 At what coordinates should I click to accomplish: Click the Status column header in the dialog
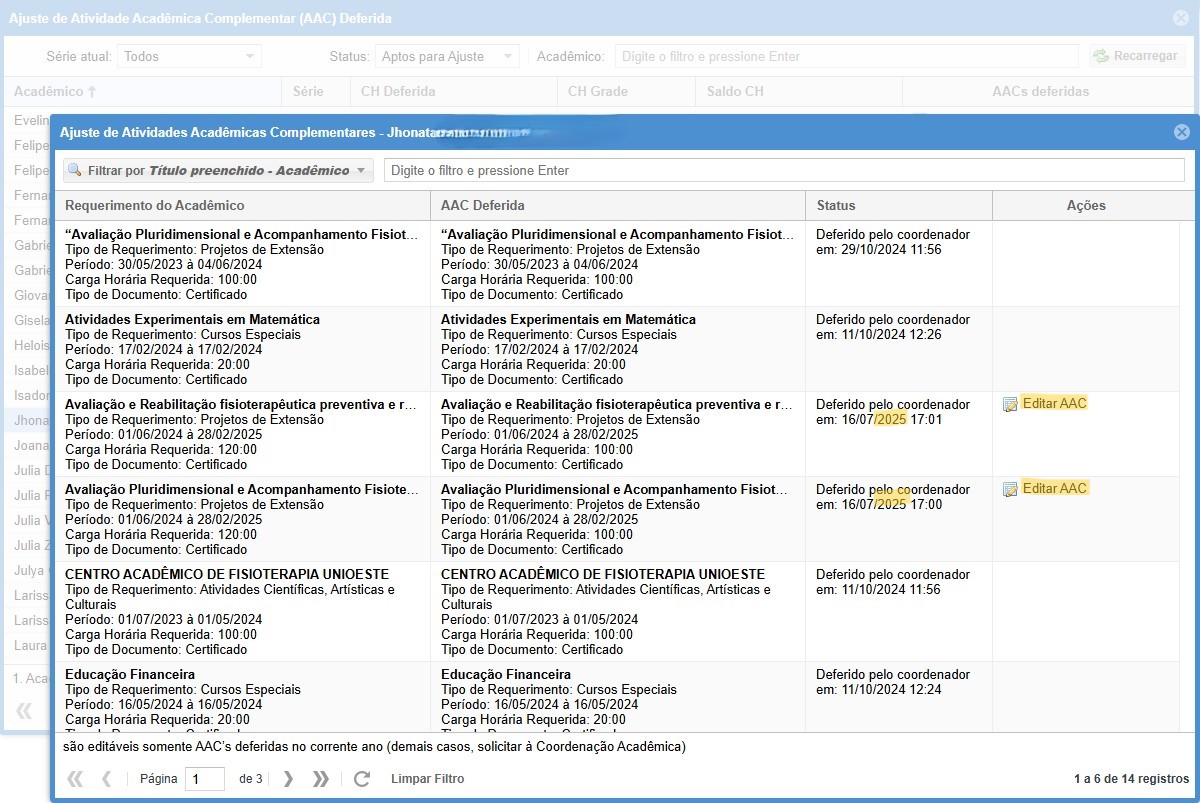(836, 206)
